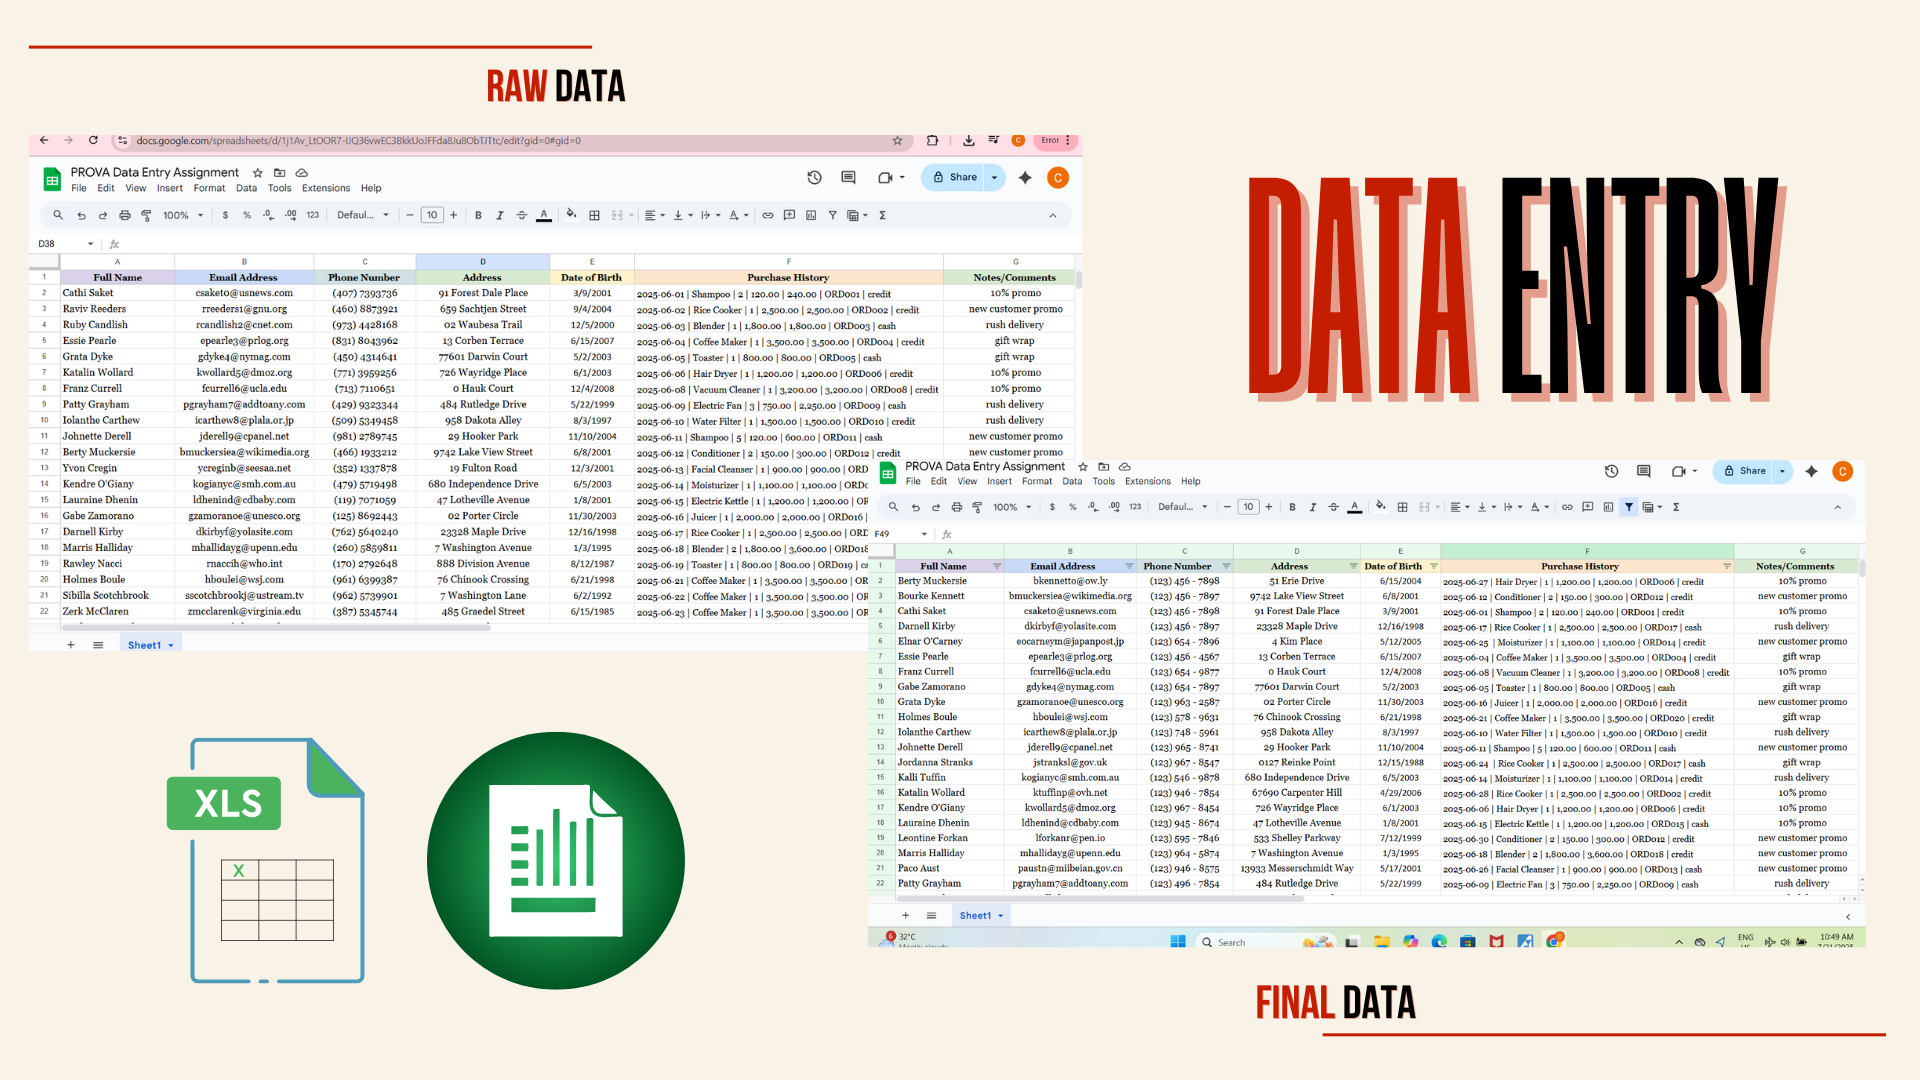This screenshot has height=1080, width=1920.
Task: Insert chart from raw data window toolbar
Action: tap(810, 215)
